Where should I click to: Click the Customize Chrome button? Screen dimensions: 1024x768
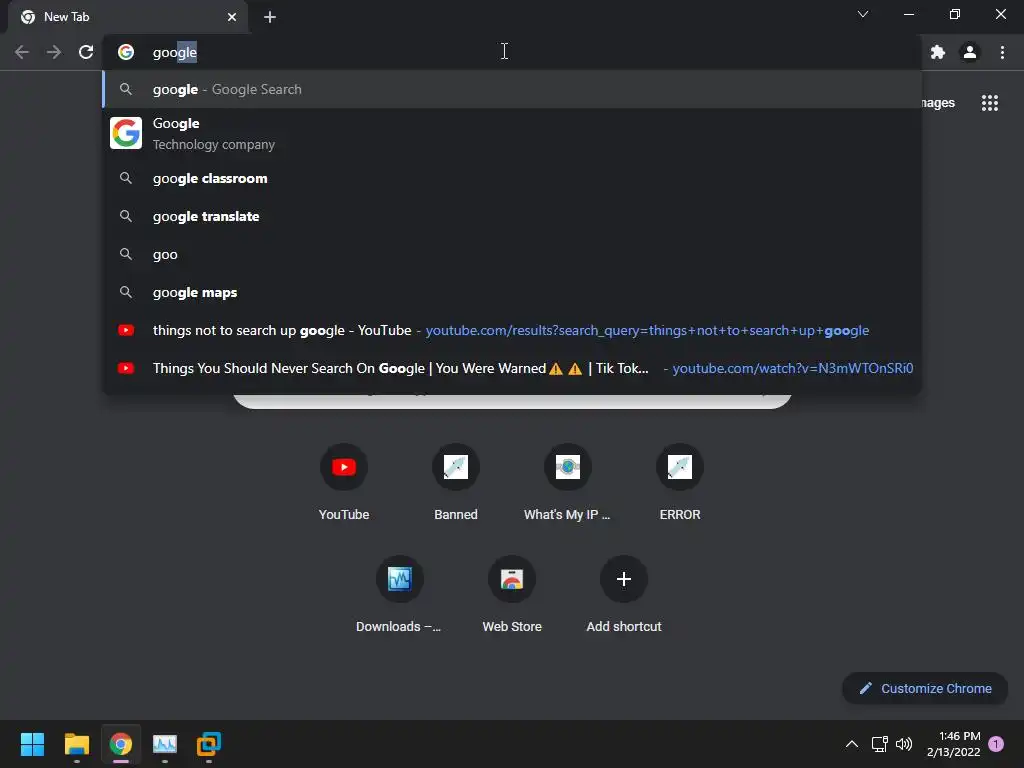[x=925, y=688]
